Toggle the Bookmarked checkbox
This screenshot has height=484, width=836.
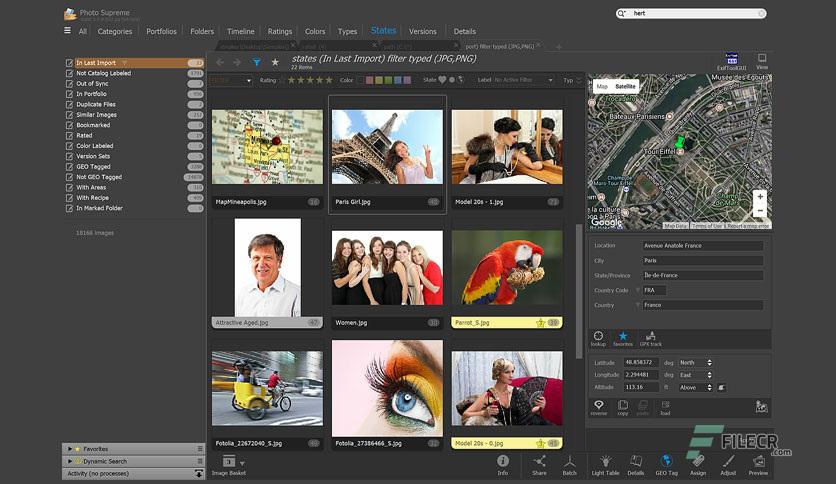pyautogui.click(x=69, y=125)
